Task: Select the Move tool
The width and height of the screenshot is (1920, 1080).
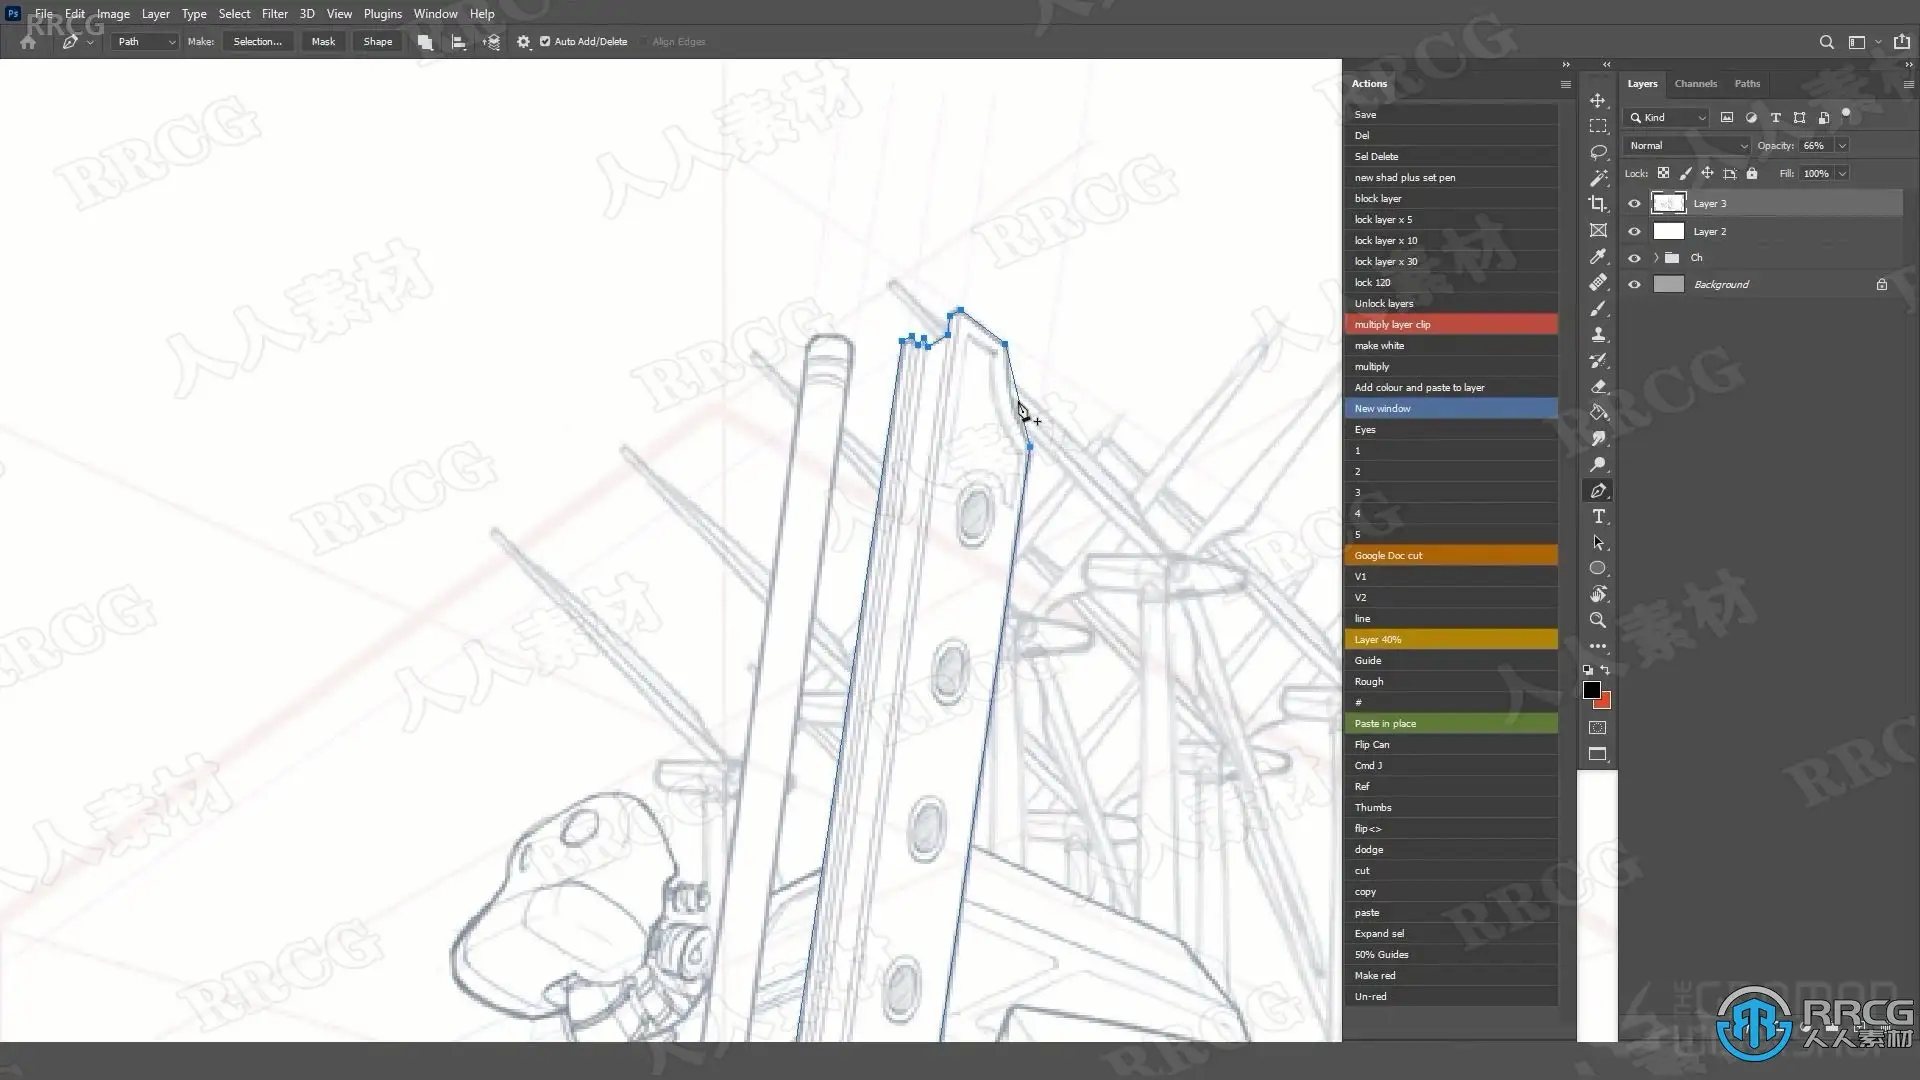Action: pos(1598,100)
